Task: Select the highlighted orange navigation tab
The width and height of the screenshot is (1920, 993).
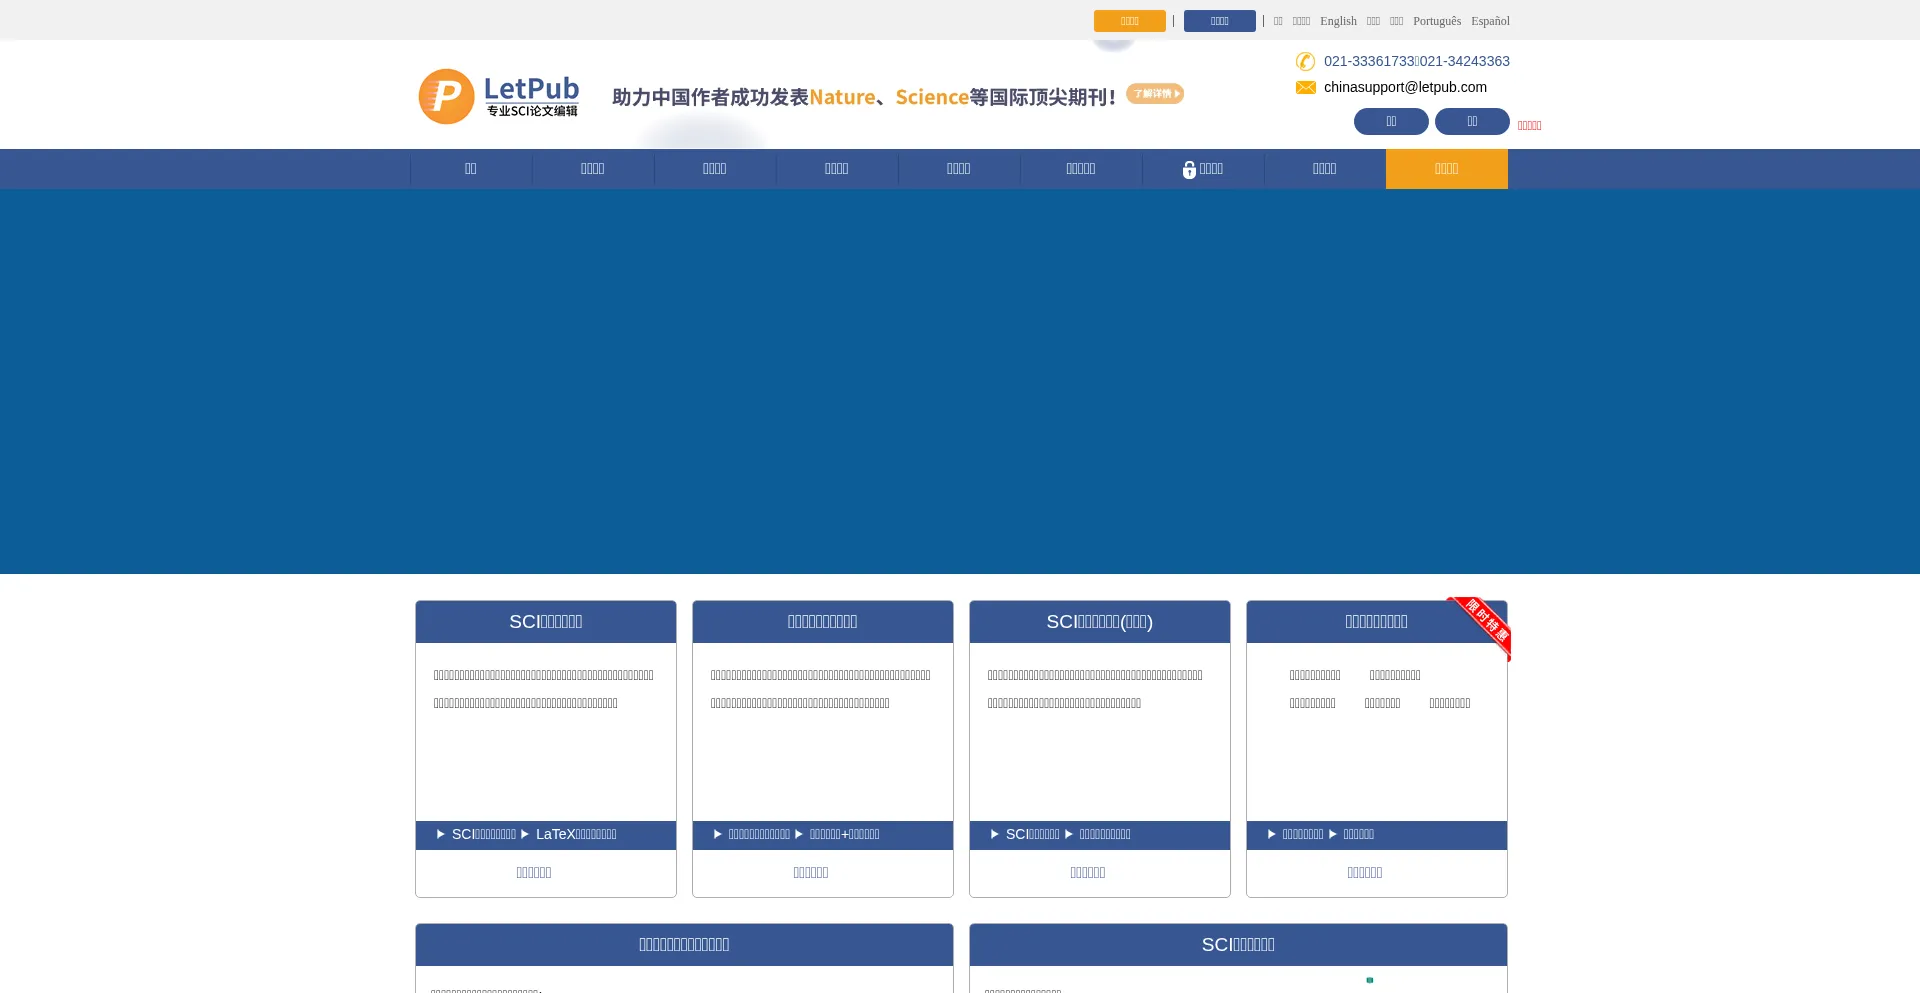Action: [1446, 169]
